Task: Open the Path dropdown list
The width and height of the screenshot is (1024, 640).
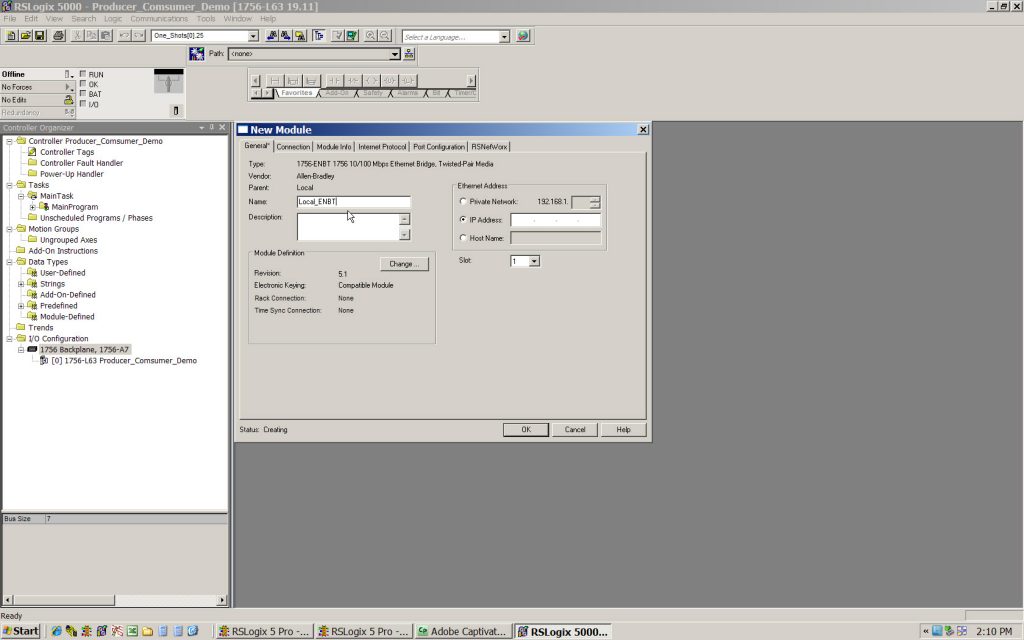Action: [394, 54]
